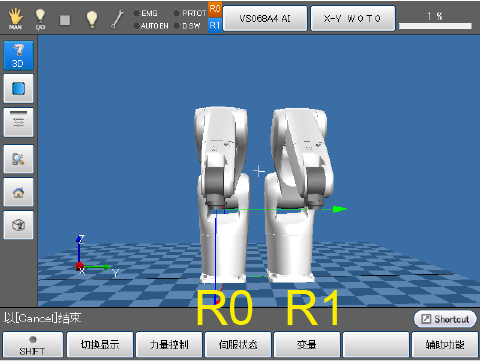The width and height of the screenshot is (480, 361).
Task: Click the zoom magnifier icon
Action: (18, 159)
